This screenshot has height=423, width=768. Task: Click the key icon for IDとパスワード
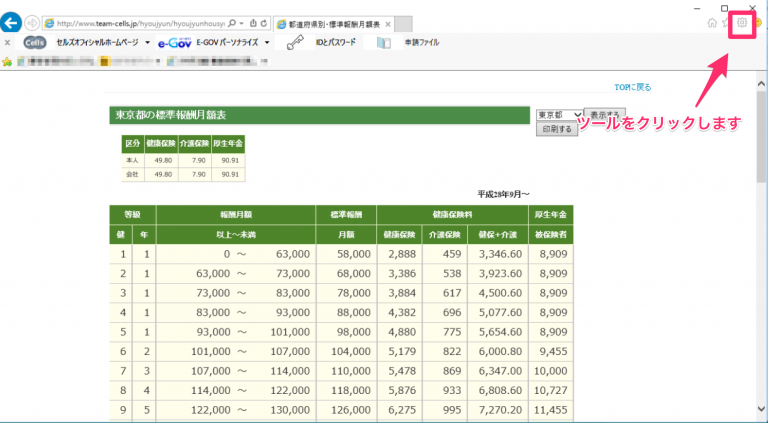[x=294, y=43]
